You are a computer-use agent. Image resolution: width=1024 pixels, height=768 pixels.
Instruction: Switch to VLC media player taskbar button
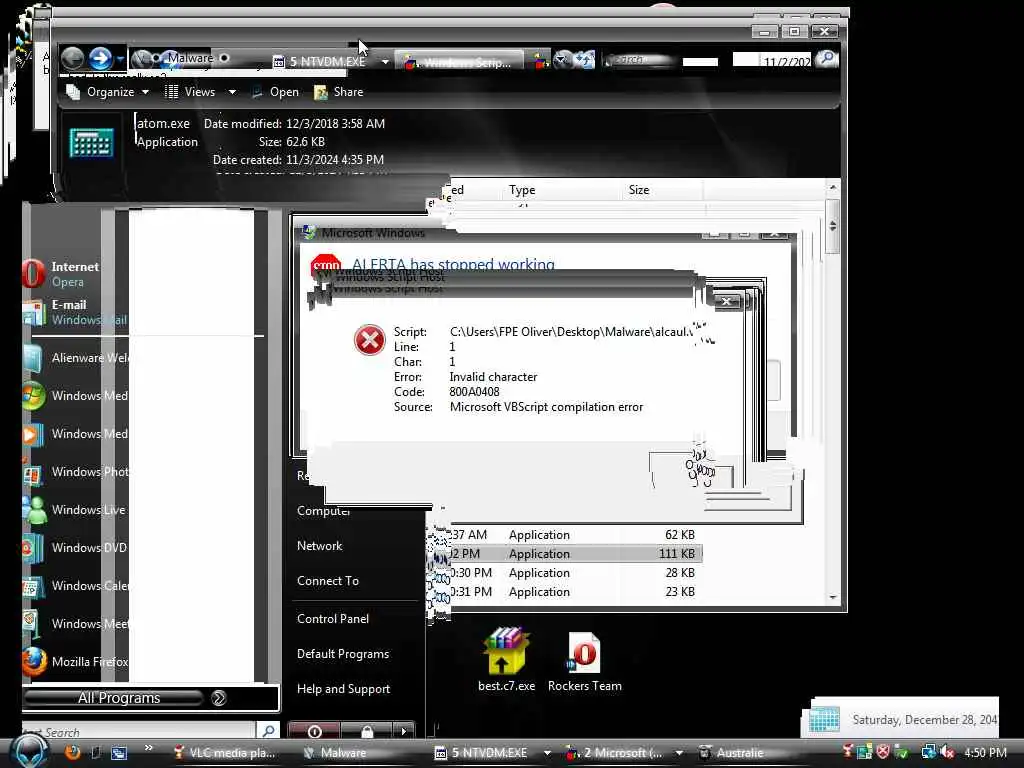click(225, 753)
